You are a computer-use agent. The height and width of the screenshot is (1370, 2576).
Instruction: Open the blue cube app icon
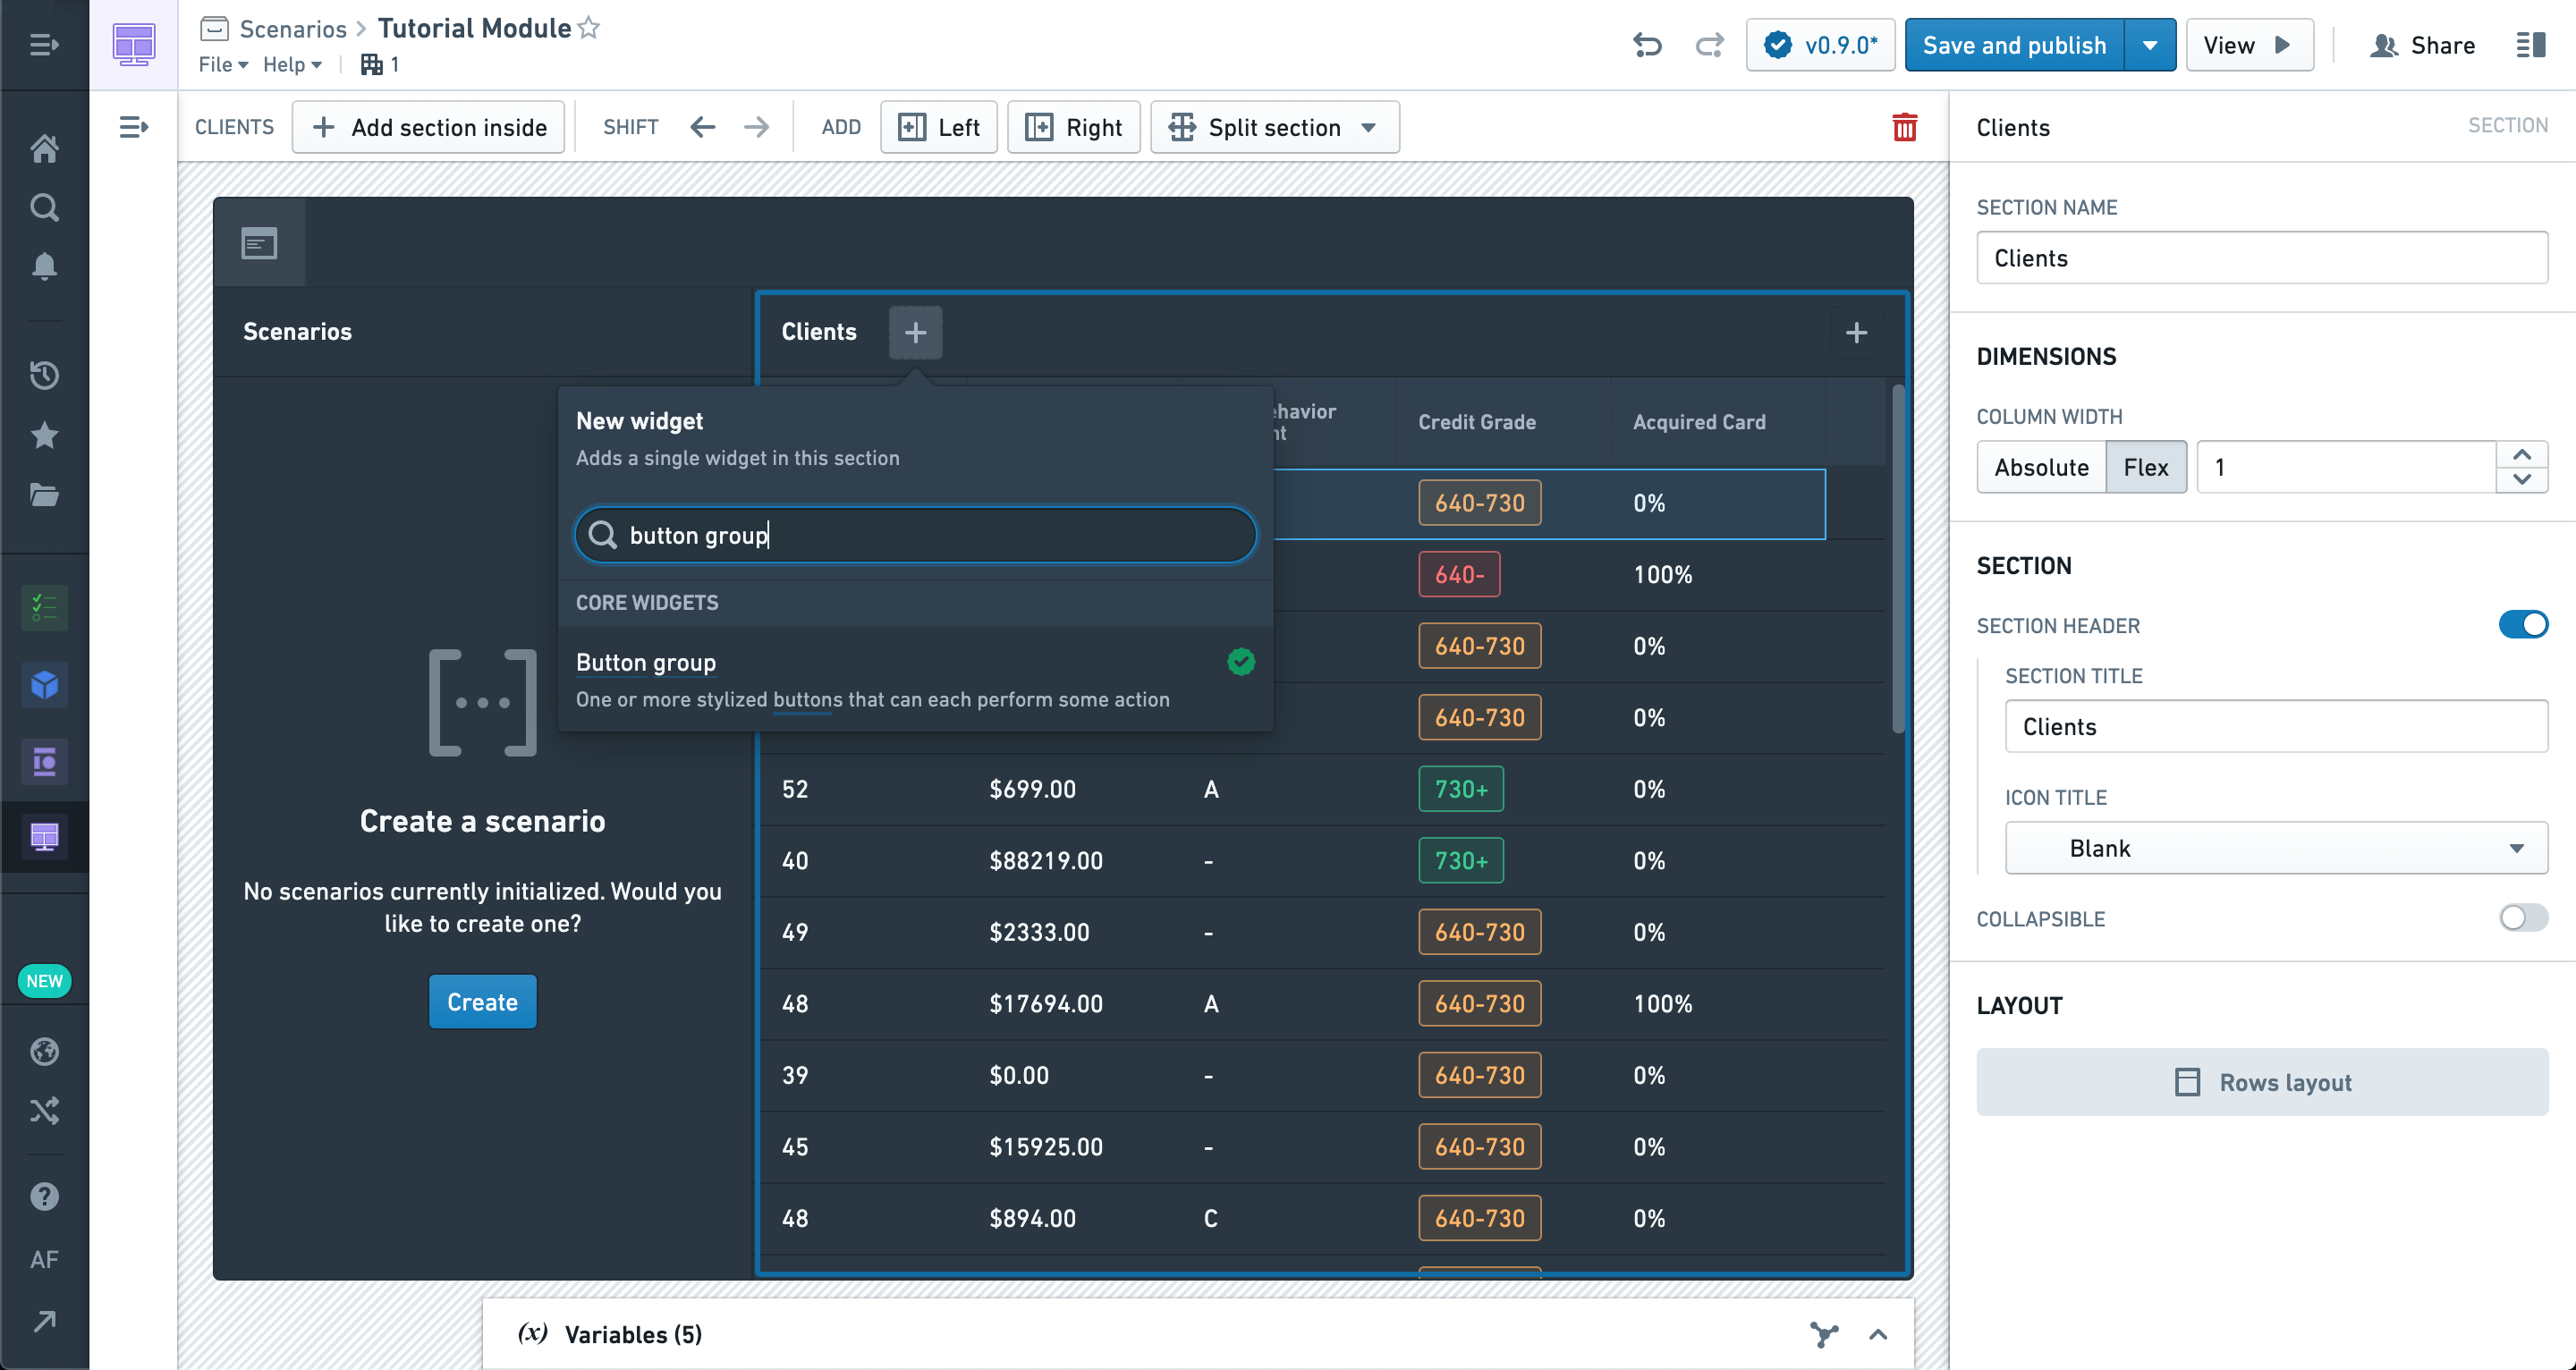44,685
